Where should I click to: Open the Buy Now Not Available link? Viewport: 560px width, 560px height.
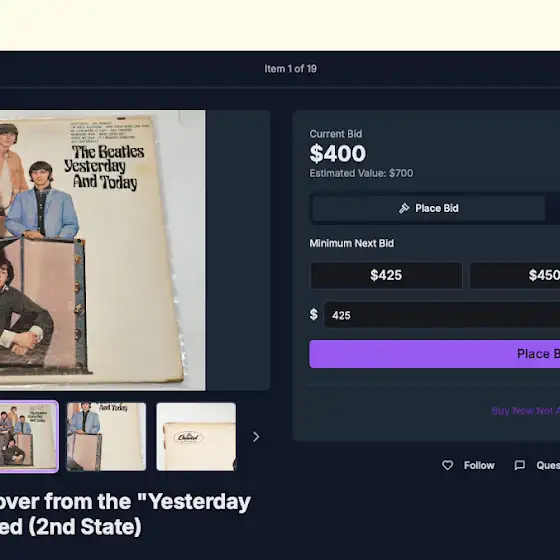point(526,411)
